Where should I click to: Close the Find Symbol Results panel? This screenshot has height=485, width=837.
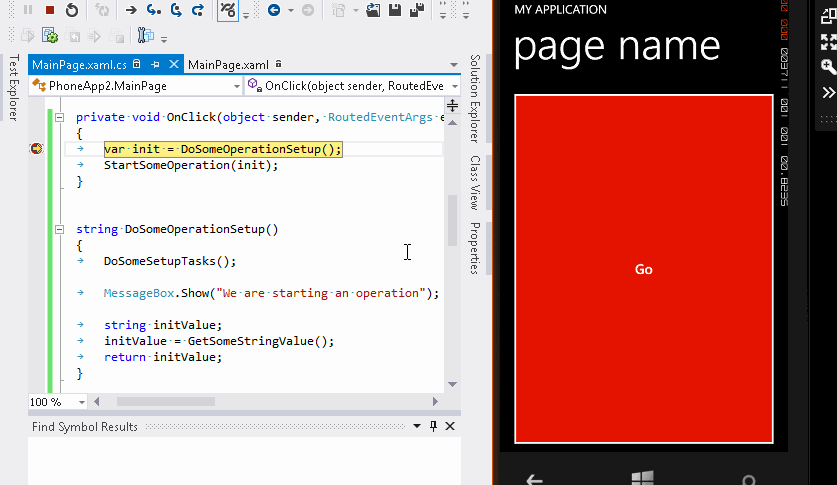pos(450,427)
